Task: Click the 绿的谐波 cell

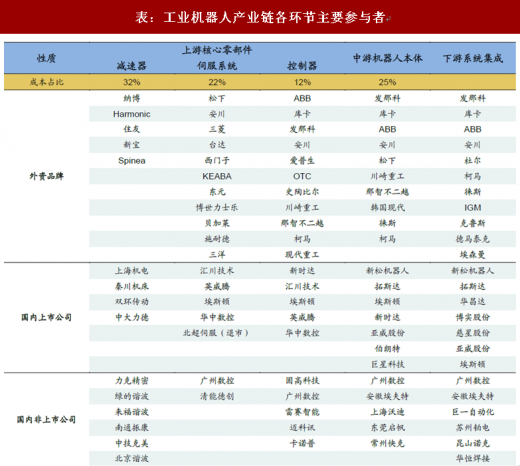Action: 131,396
